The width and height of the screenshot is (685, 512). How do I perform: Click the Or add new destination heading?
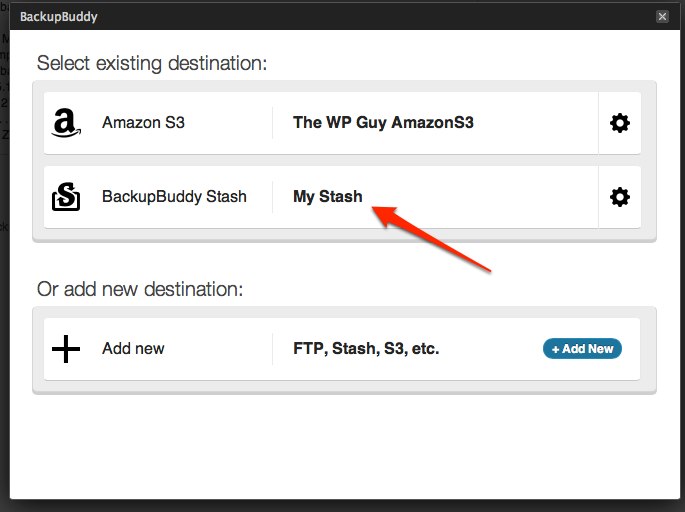pyautogui.click(x=140, y=289)
